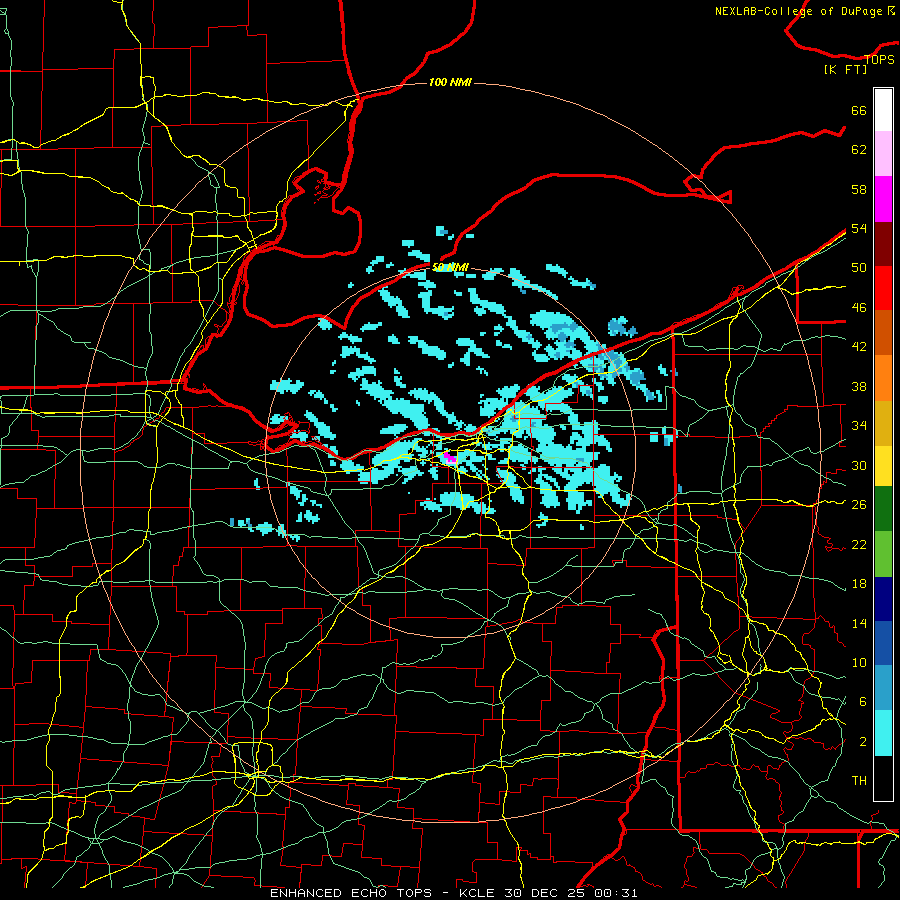This screenshot has width=900, height=900.
Task: Click the bright red legend swatch near 46-50
Action: (883, 288)
